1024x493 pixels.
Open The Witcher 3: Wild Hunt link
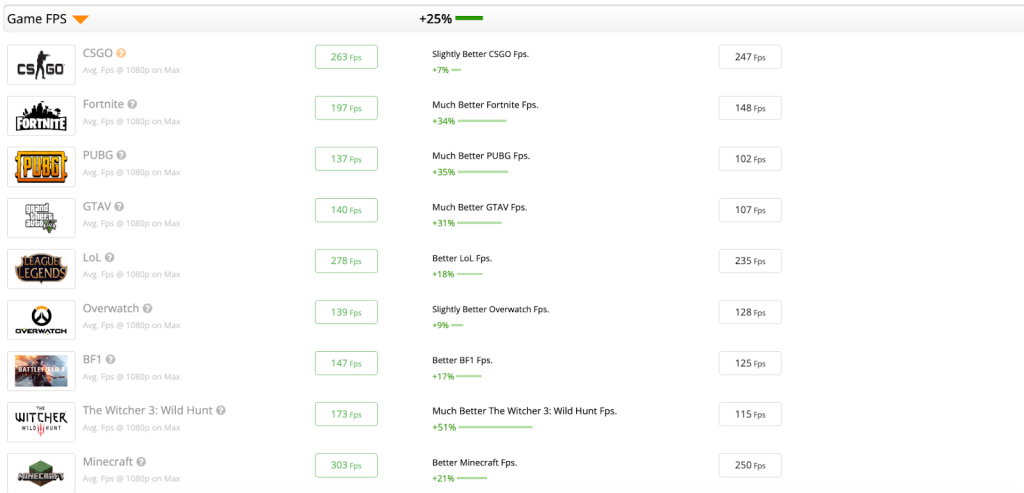click(x=147, y=410)
